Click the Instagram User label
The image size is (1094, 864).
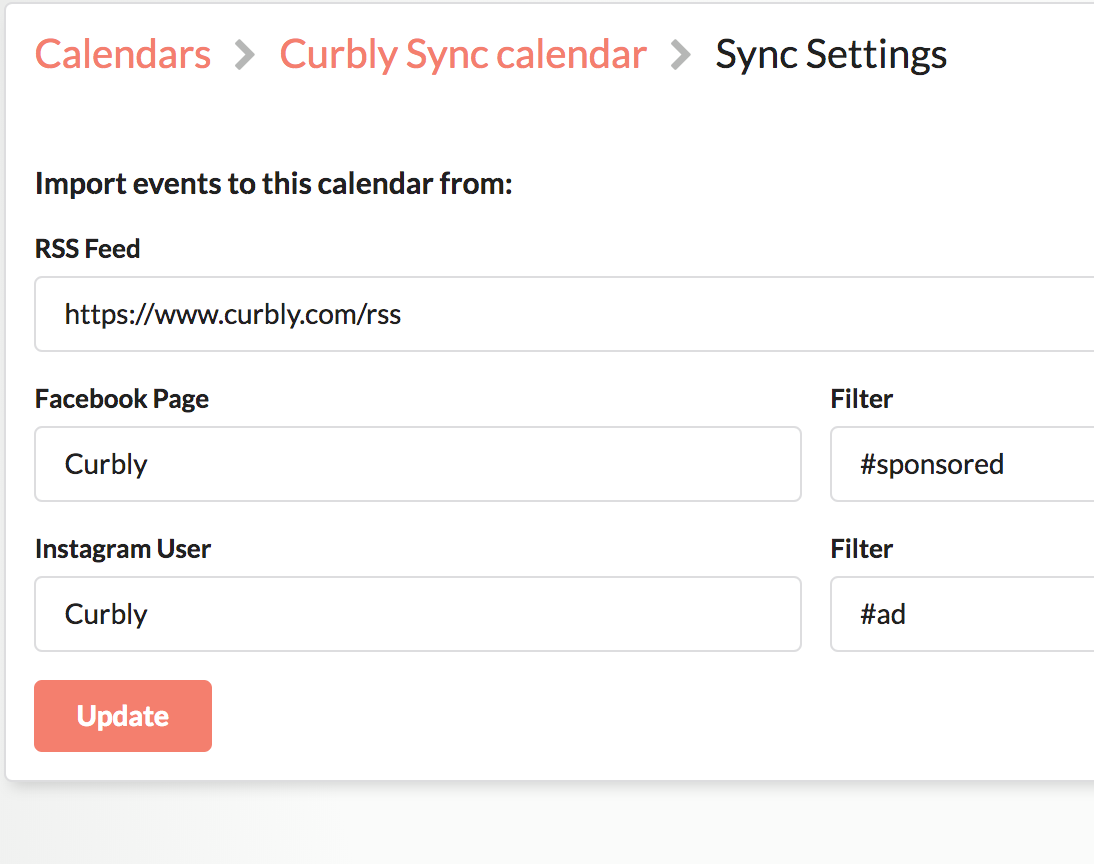coord(123,549)
